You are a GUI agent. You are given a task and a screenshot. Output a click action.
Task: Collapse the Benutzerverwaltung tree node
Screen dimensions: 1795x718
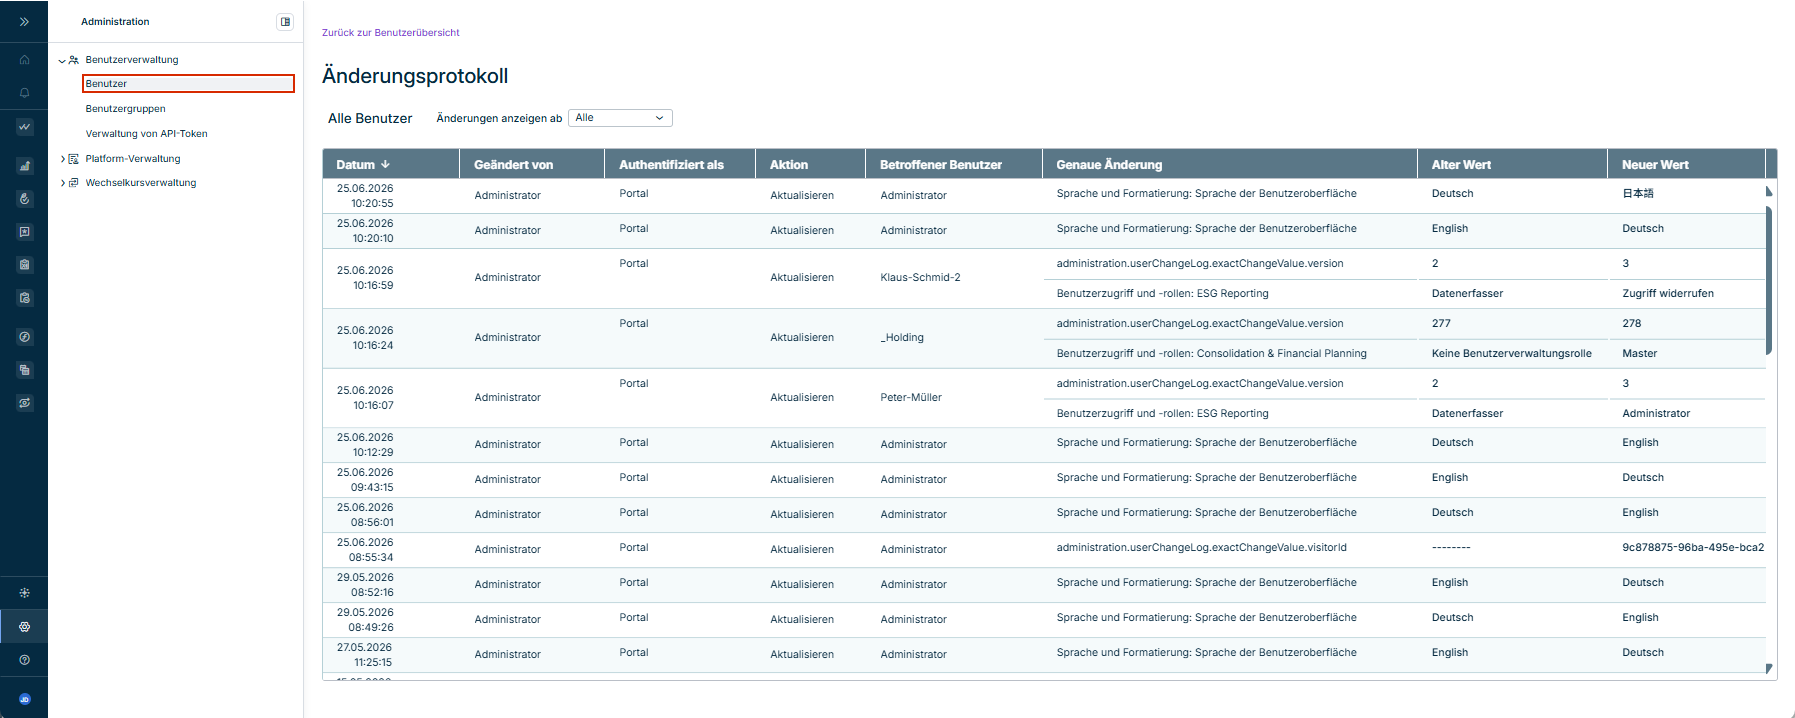62,60
